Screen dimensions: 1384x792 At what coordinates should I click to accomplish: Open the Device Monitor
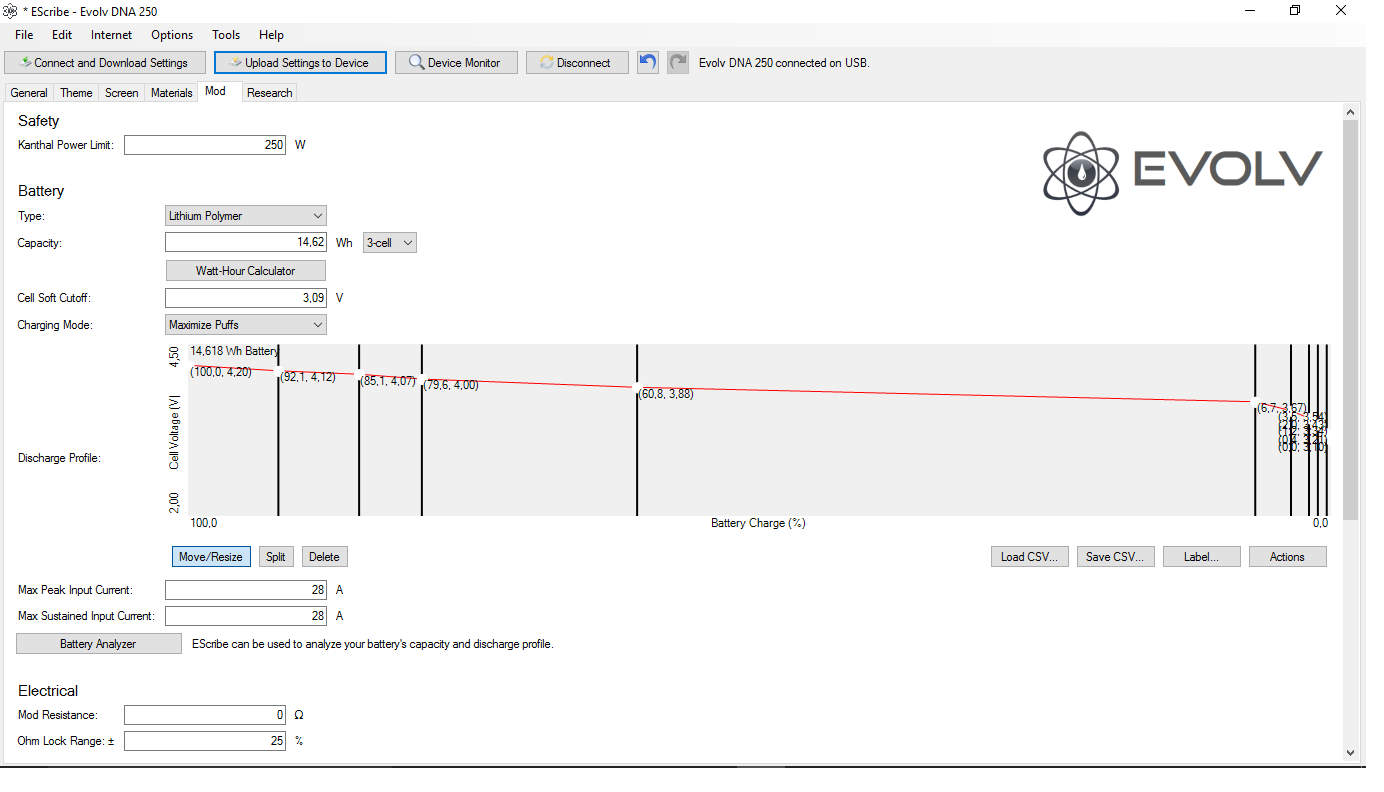coord(455,63)
